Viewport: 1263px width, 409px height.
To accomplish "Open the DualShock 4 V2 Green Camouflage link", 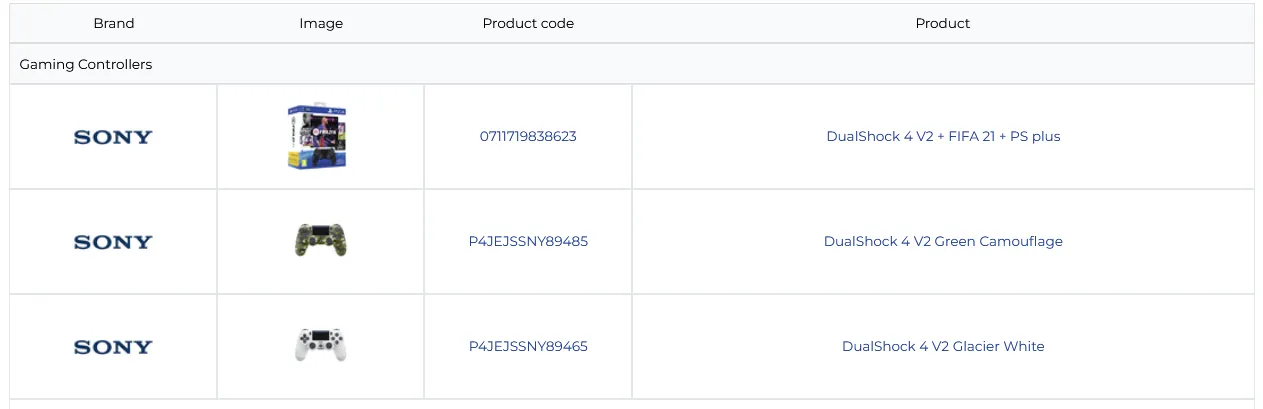I will pos(943,241).
